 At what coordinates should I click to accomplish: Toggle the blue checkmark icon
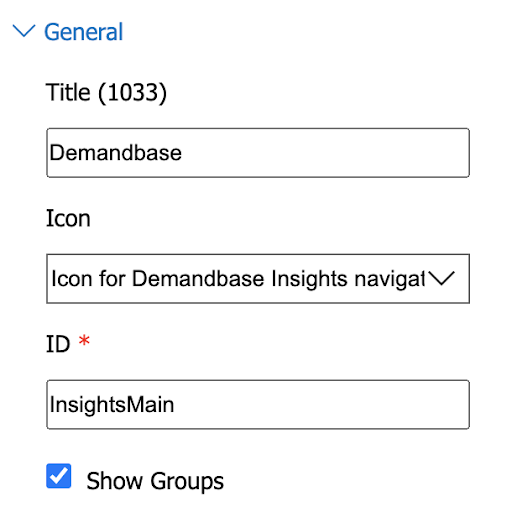pos(59,476)
